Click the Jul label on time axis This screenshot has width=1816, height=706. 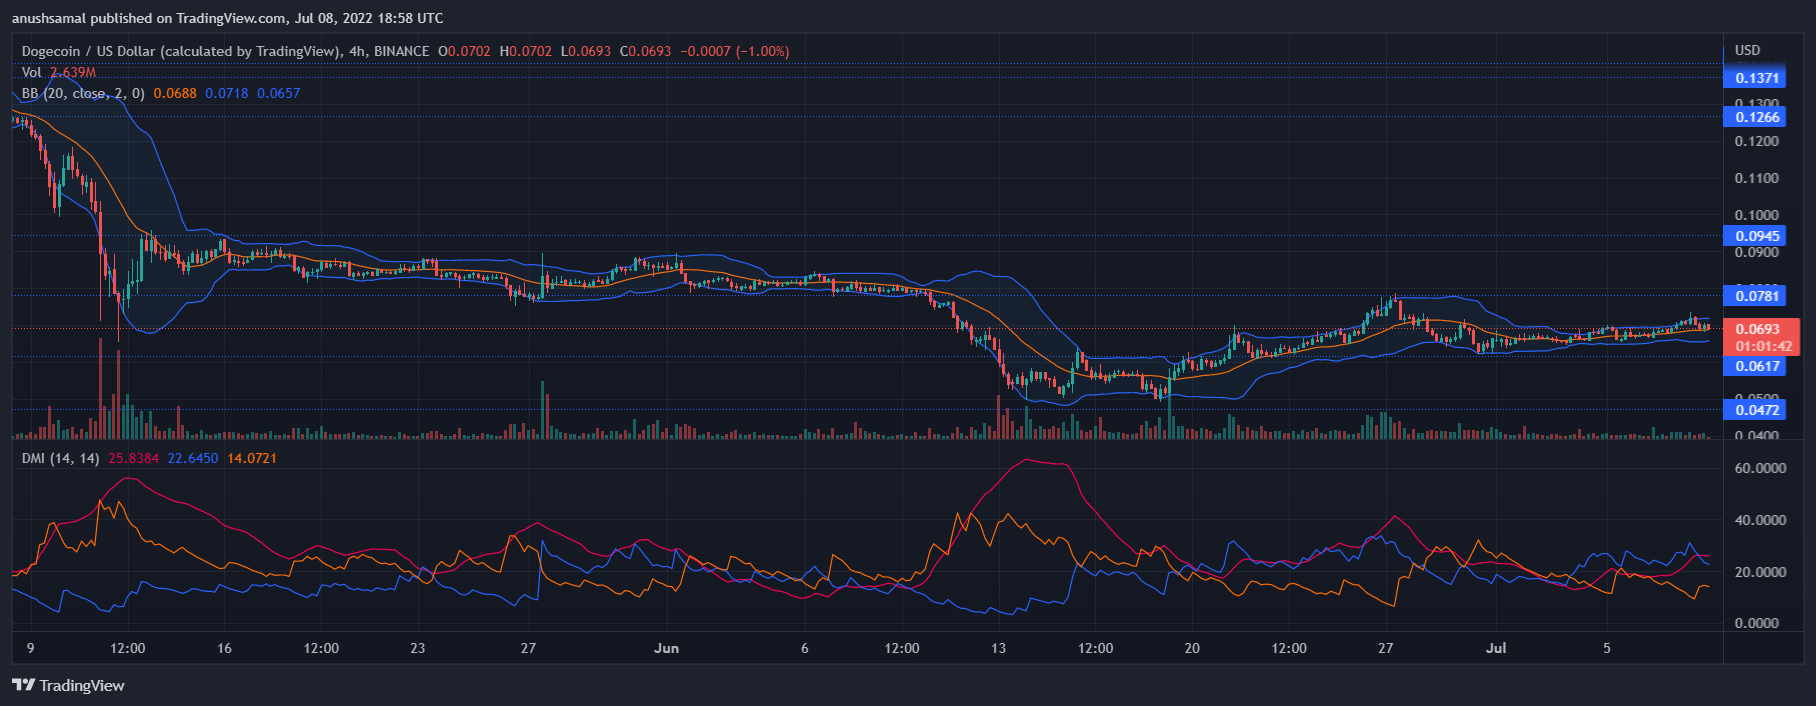(x=1496, y=648)
